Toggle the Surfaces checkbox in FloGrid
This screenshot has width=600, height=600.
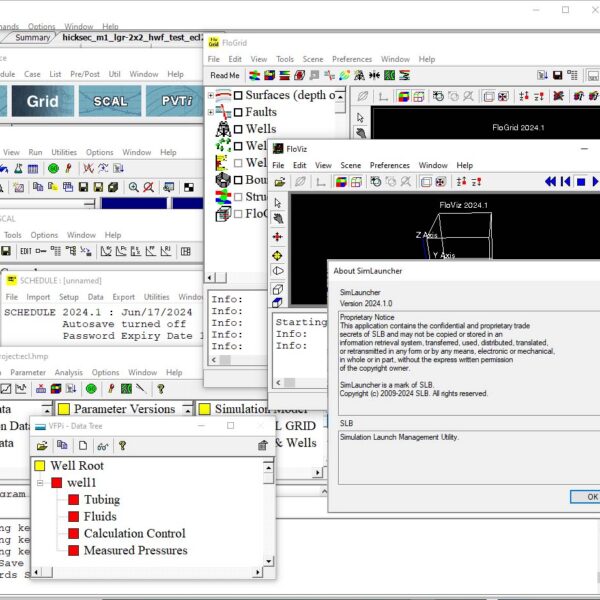pos(238,95)
